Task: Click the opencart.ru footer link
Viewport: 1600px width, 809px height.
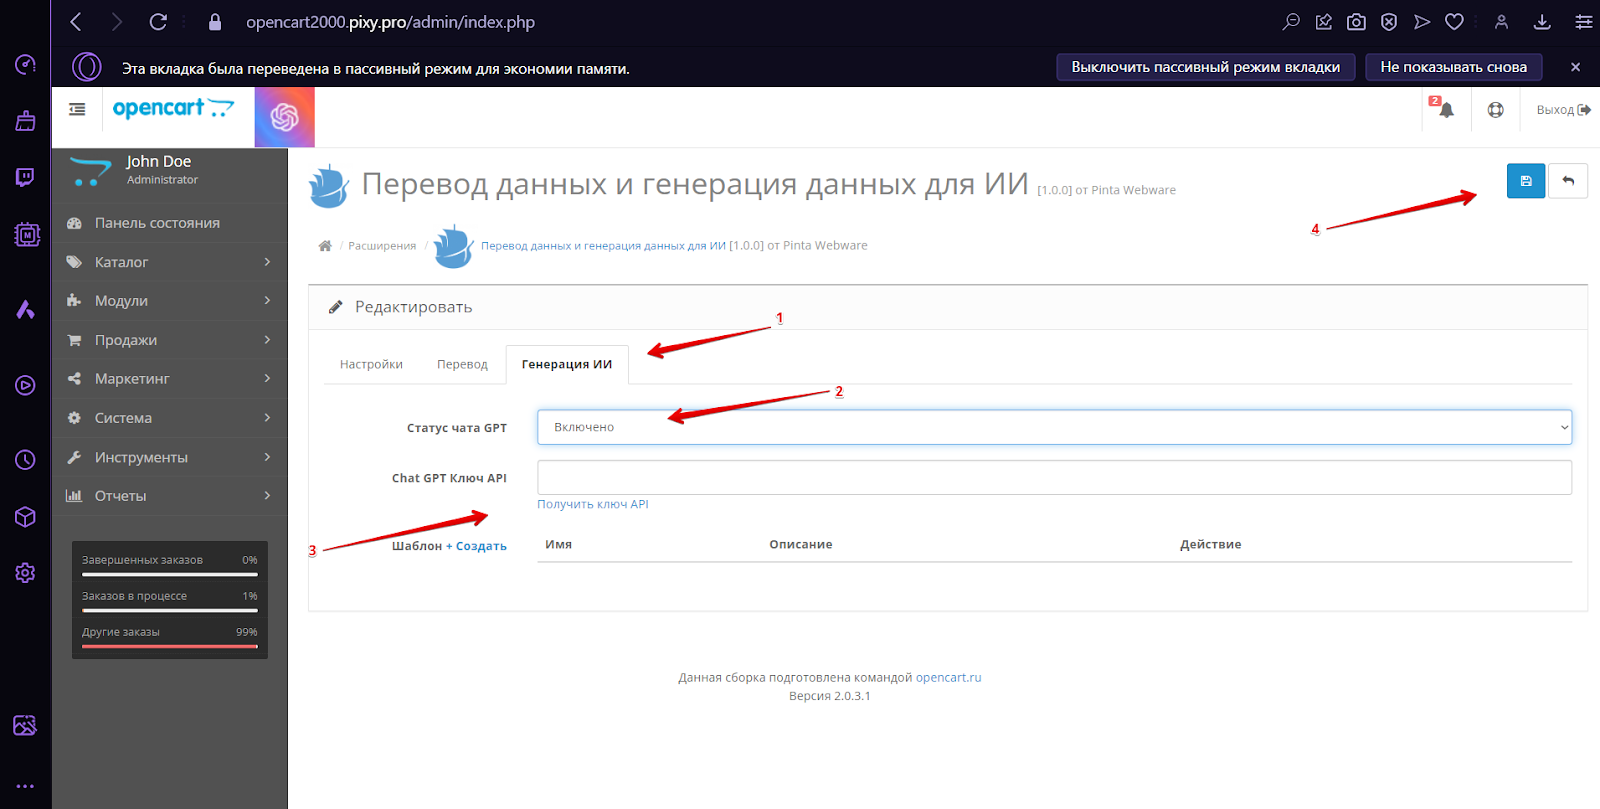Action: tap(948, 678)
